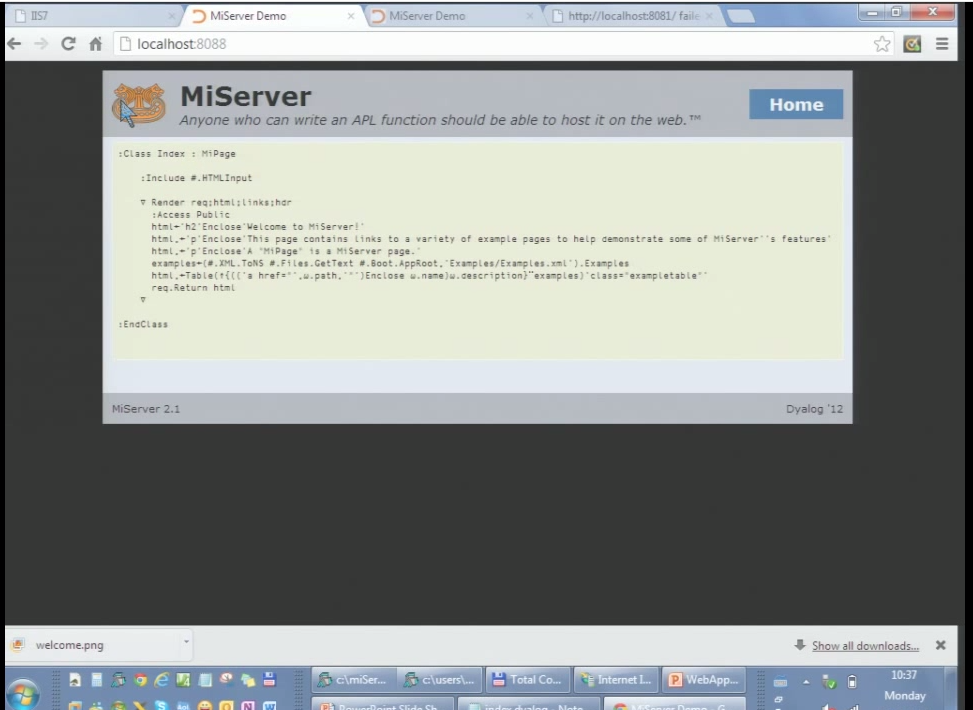
Task: Dismiss the downloads bar
Action: (941, 645)
